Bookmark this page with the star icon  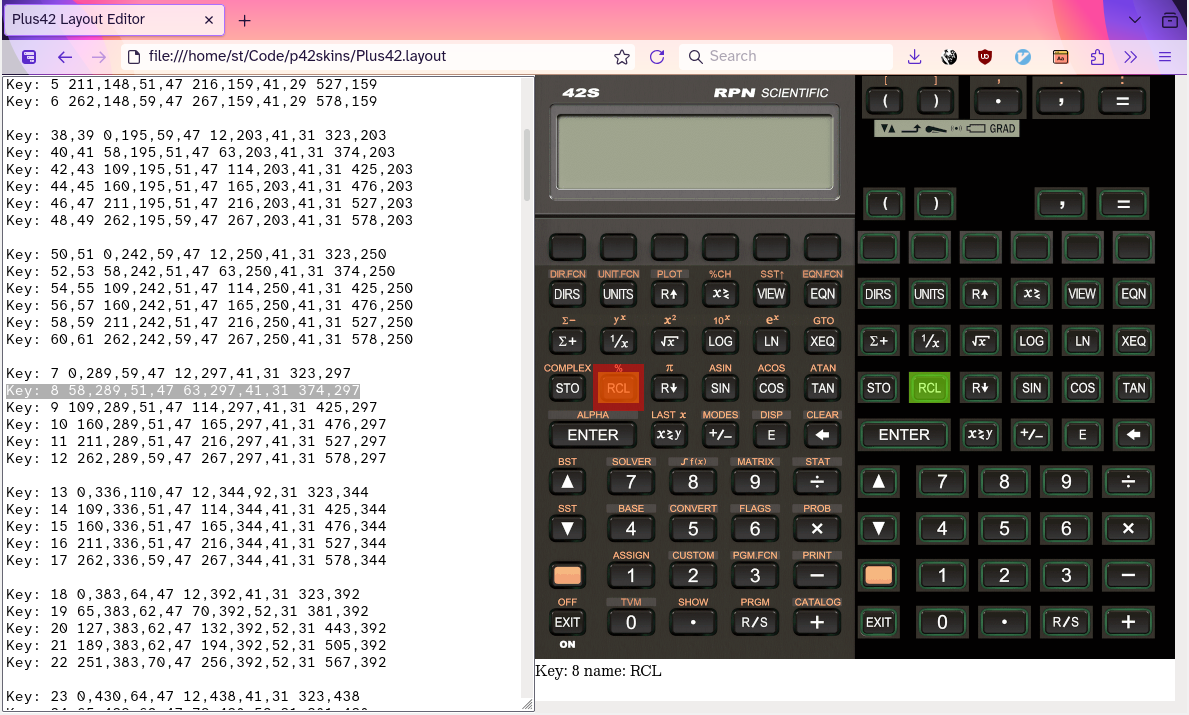click(x=622, y=57)
